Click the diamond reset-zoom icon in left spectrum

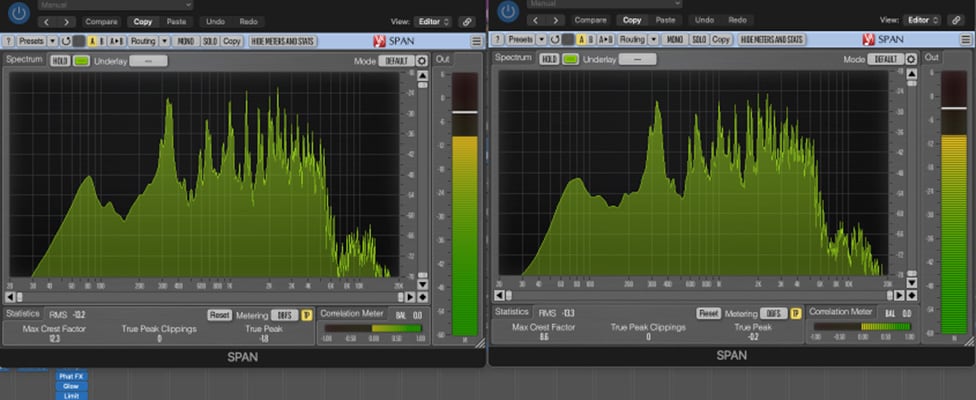point(423,297)
